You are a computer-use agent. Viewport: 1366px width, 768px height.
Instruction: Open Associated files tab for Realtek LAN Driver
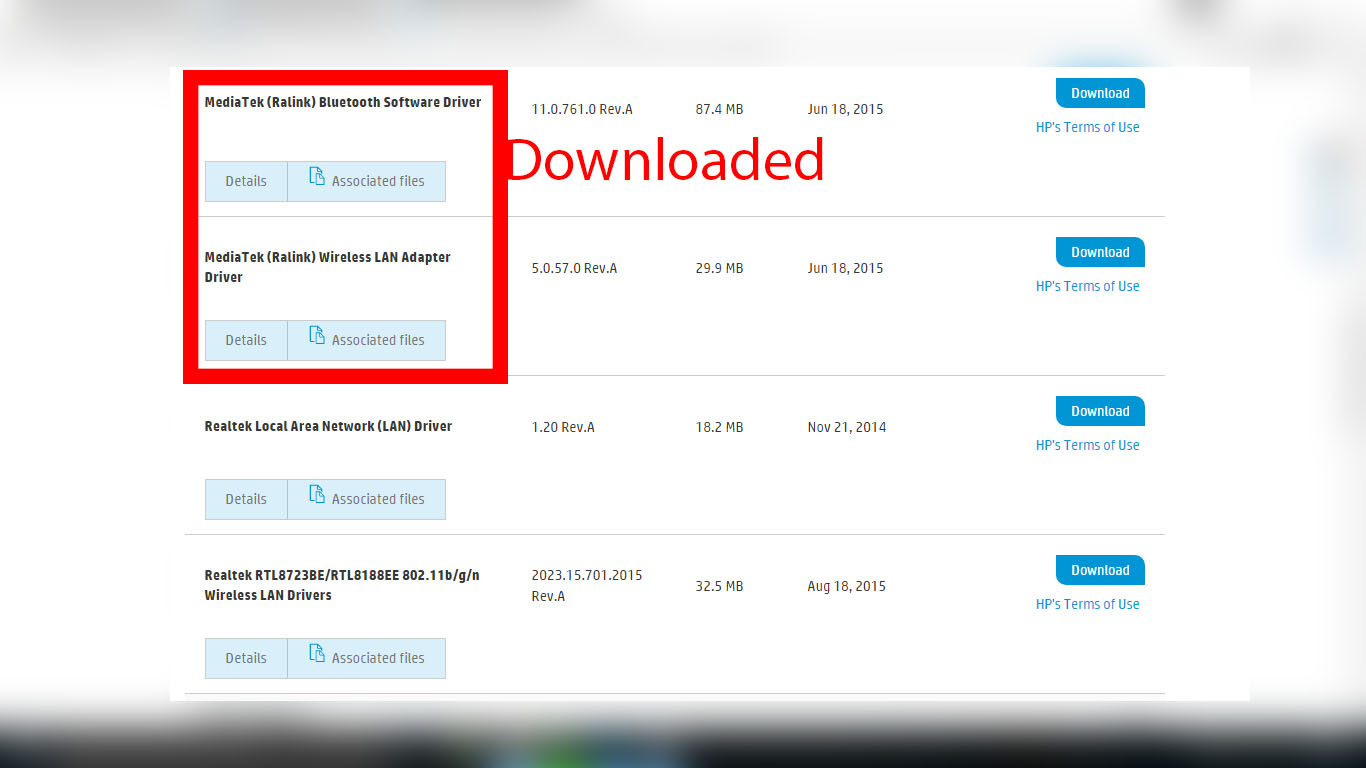(x=367, y=499)
